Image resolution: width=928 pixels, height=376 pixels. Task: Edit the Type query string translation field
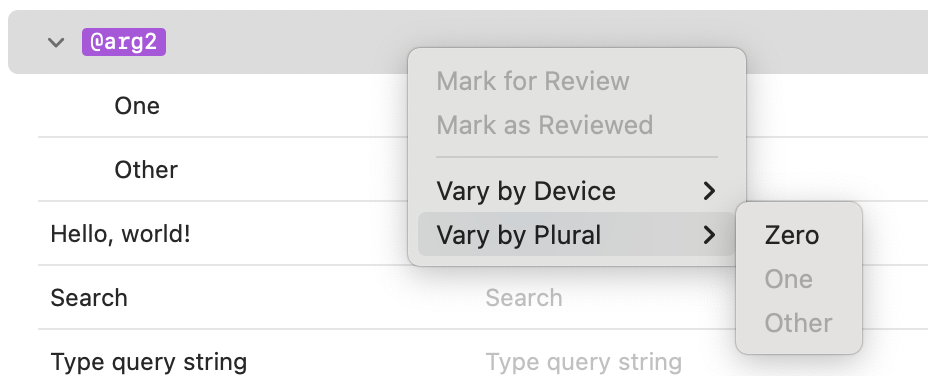point(584,361)
